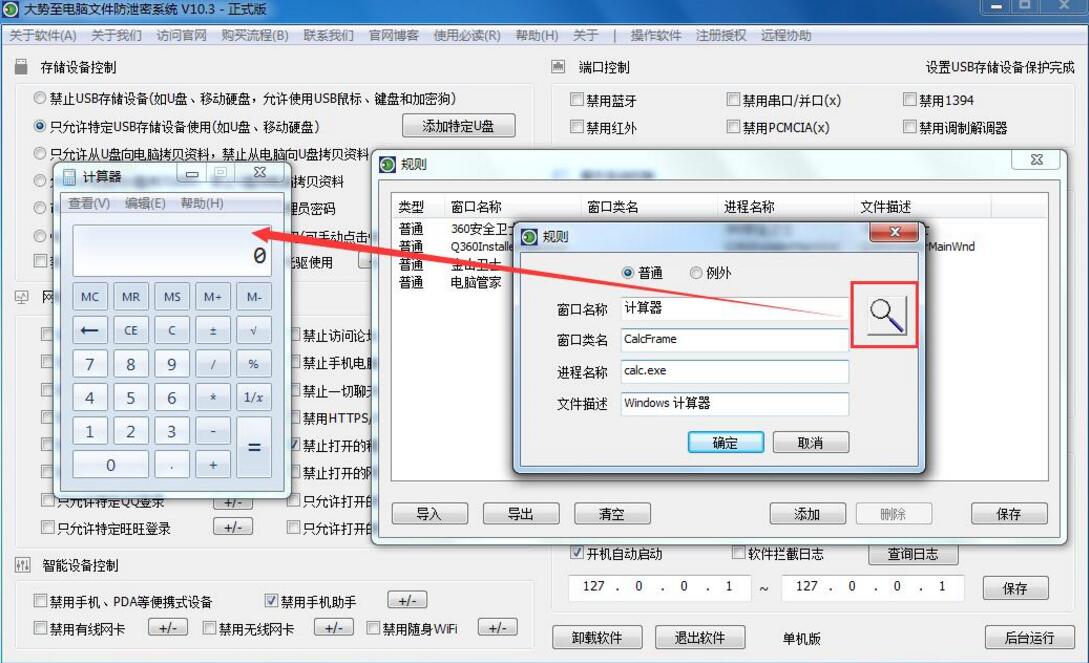Click the percent key on the calculator
This screenshot has width=1089, height=663.
click(x=254, y=364)
